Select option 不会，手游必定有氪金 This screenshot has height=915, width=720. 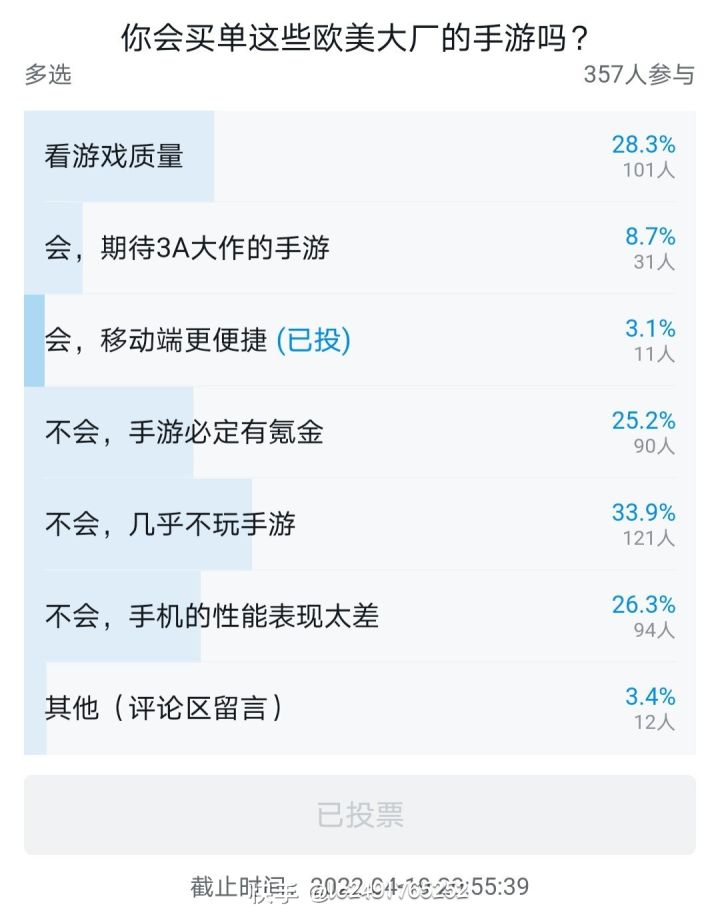pyautogui.click(x=359, y=432)
